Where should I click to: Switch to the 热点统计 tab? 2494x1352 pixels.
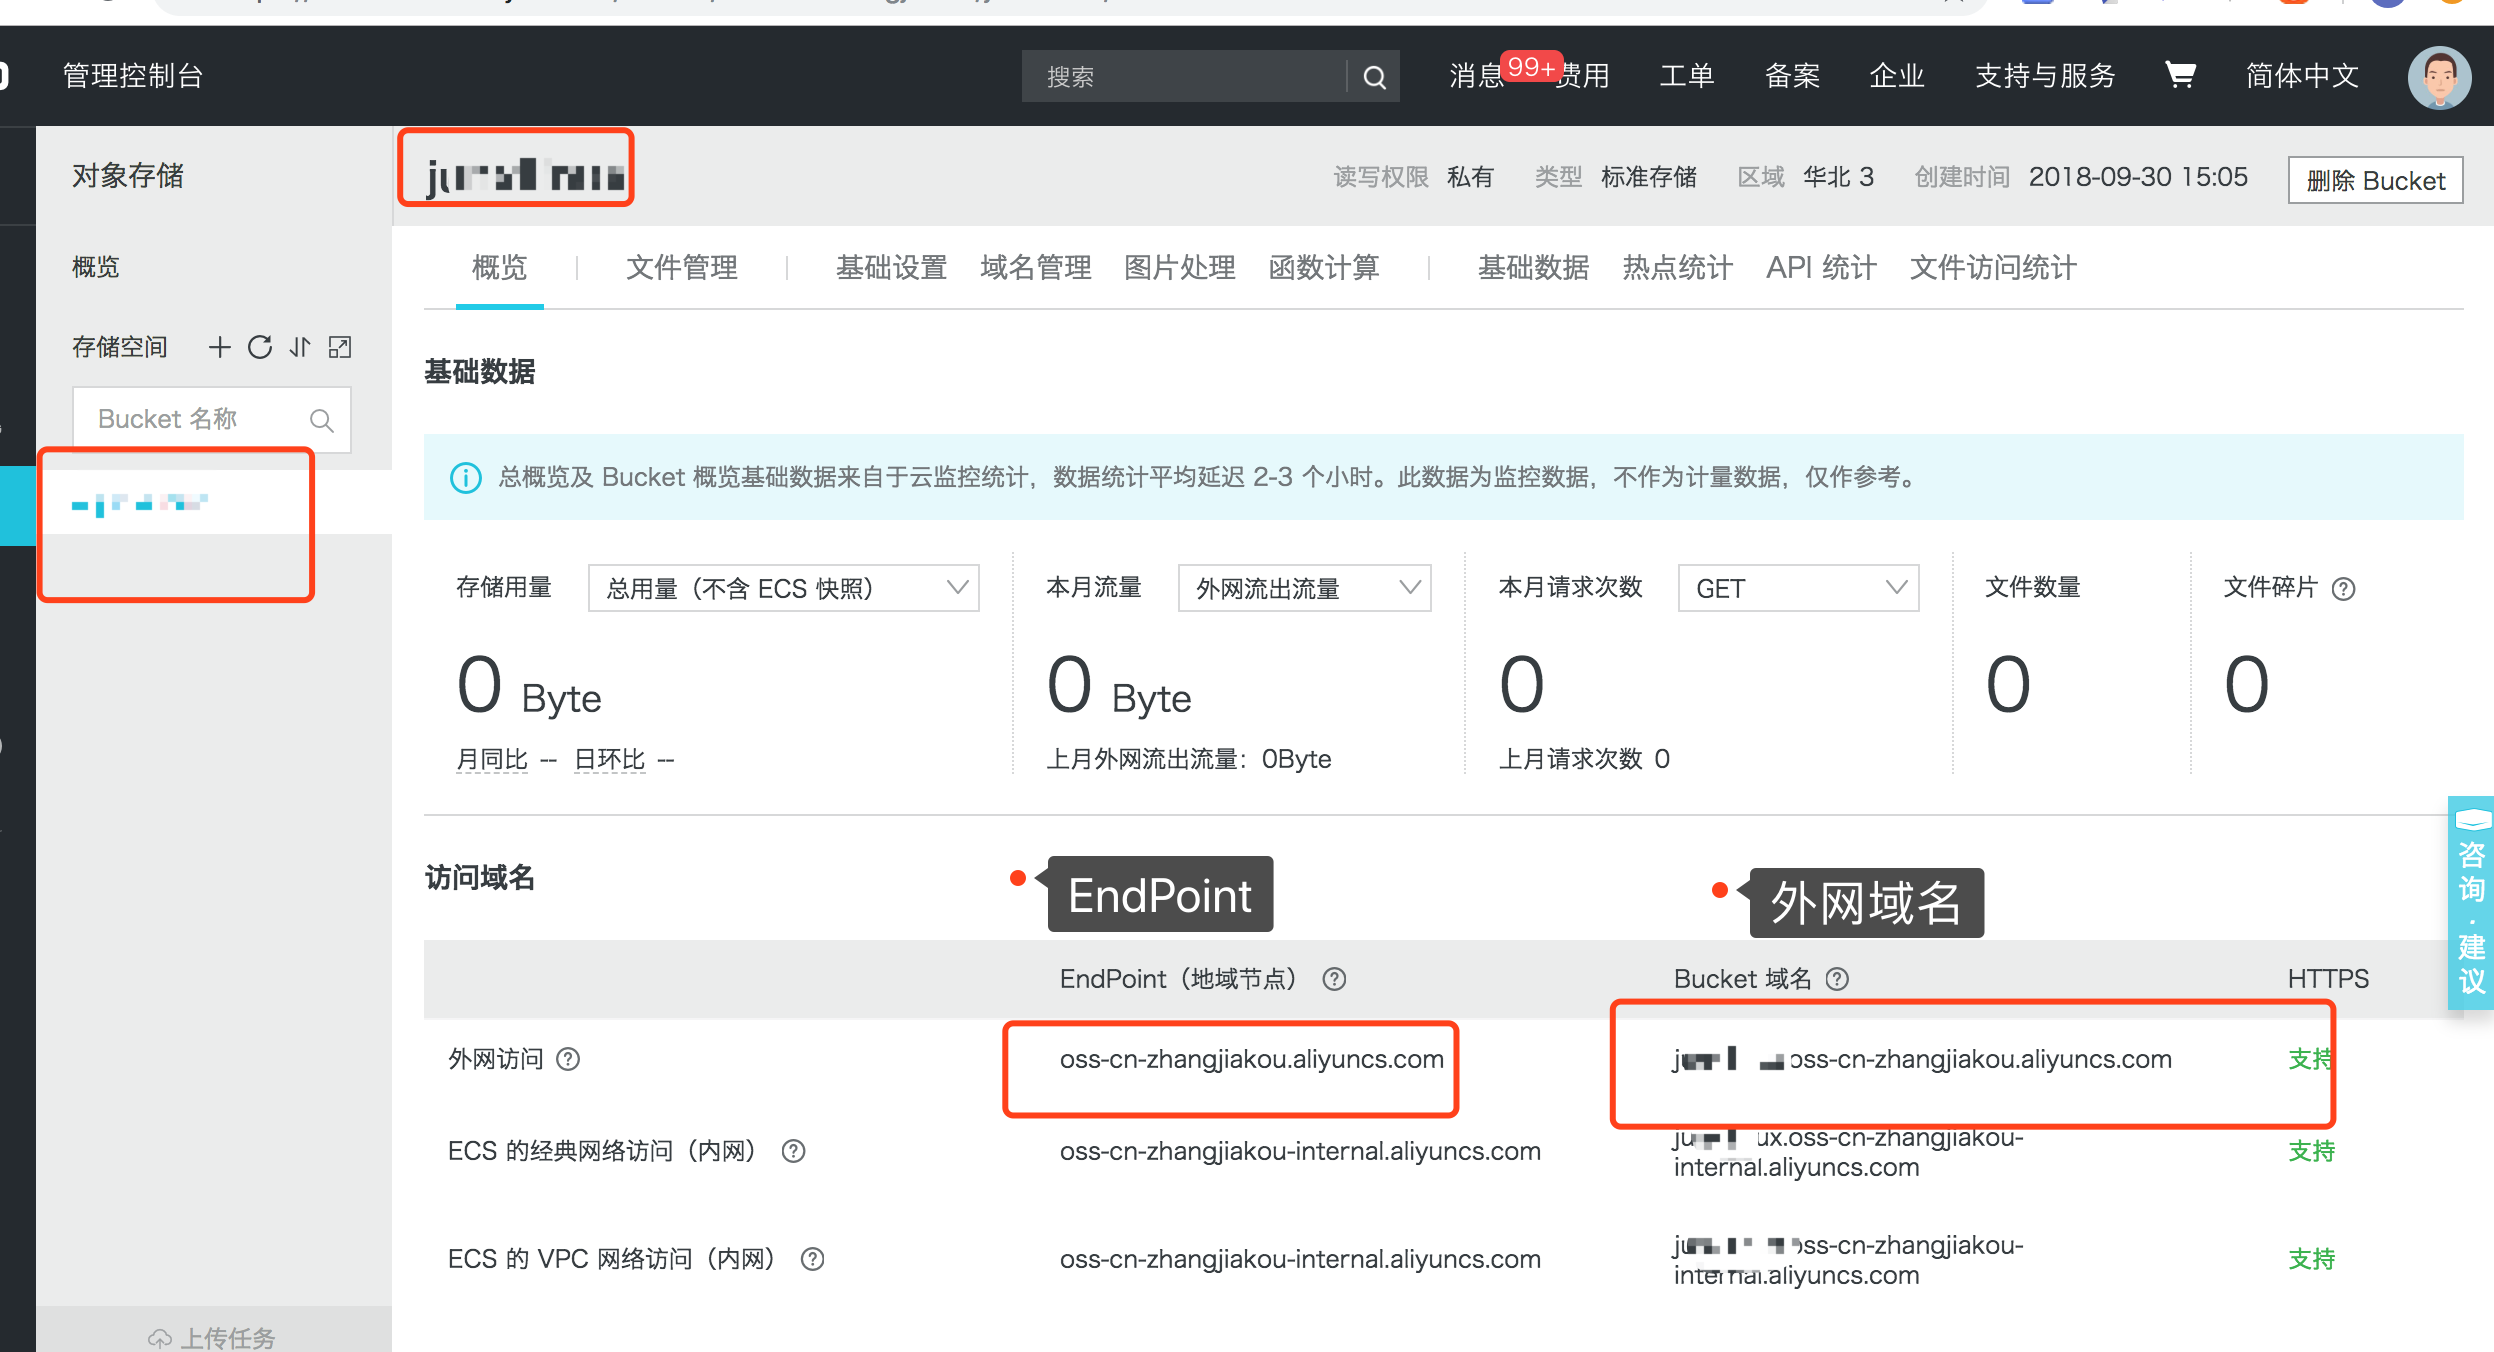(x=1677, y=268)
